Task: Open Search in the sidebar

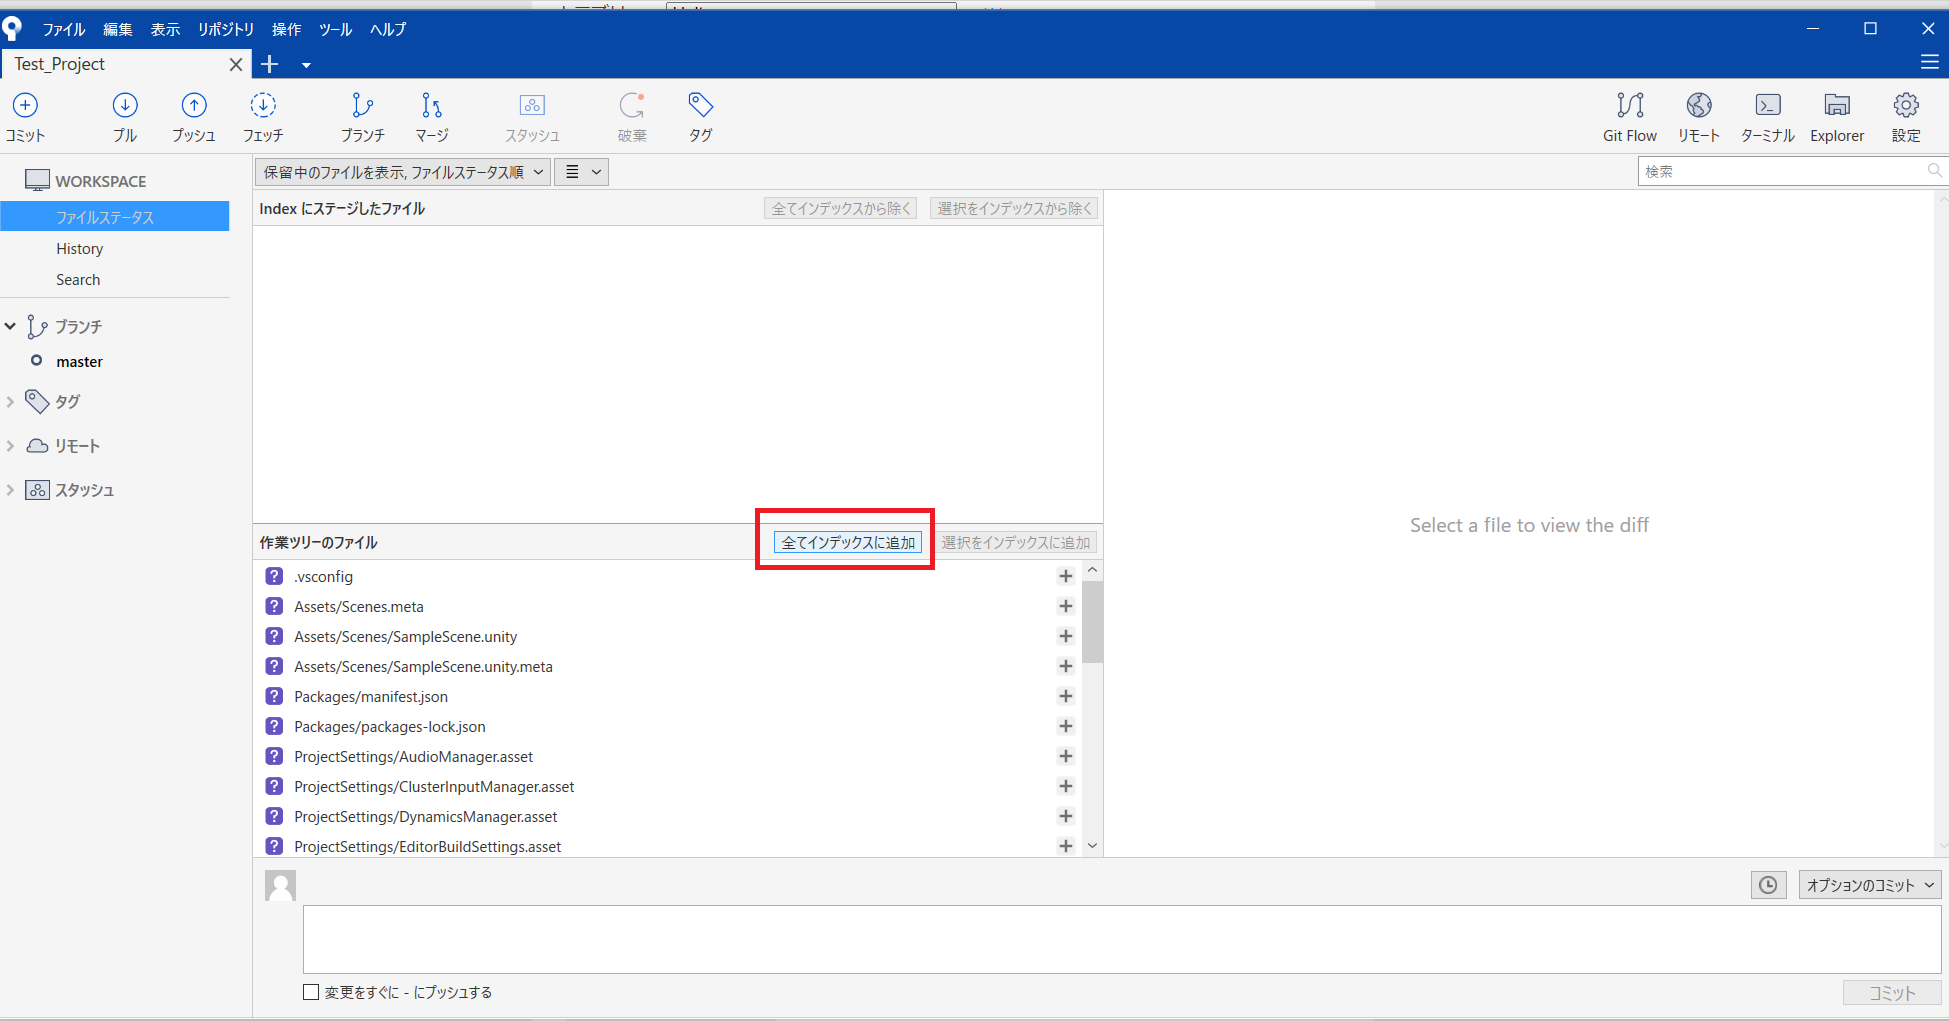Action: [x=78, y=280]
